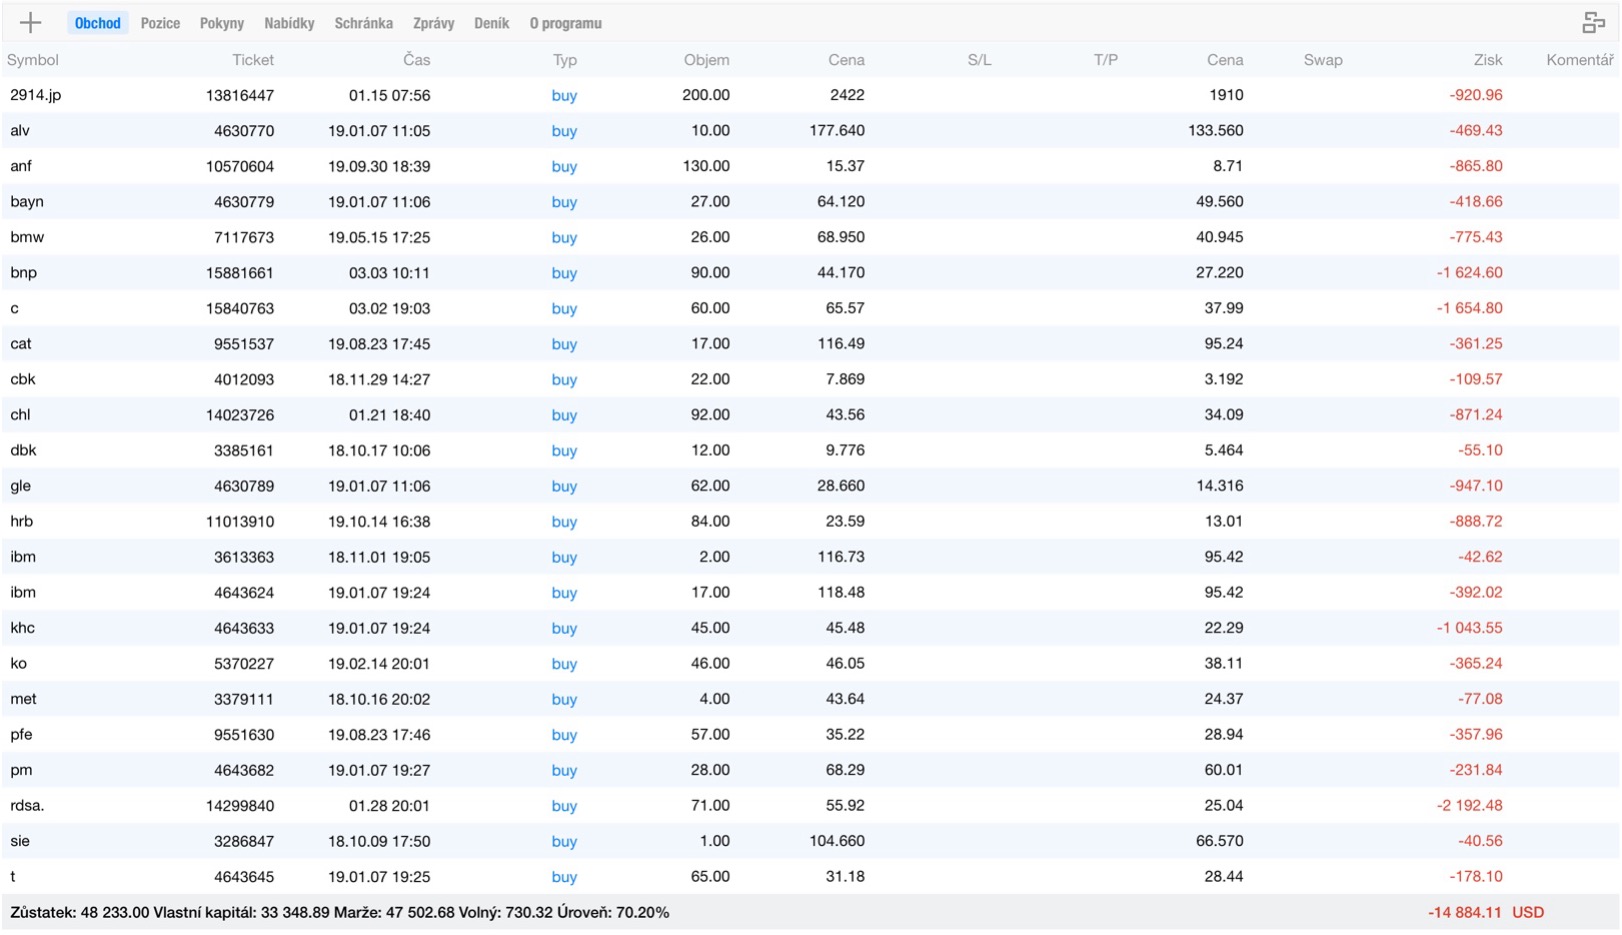Open the O programu tab
The image size is (1622, 935).
(x=566, y=23)
